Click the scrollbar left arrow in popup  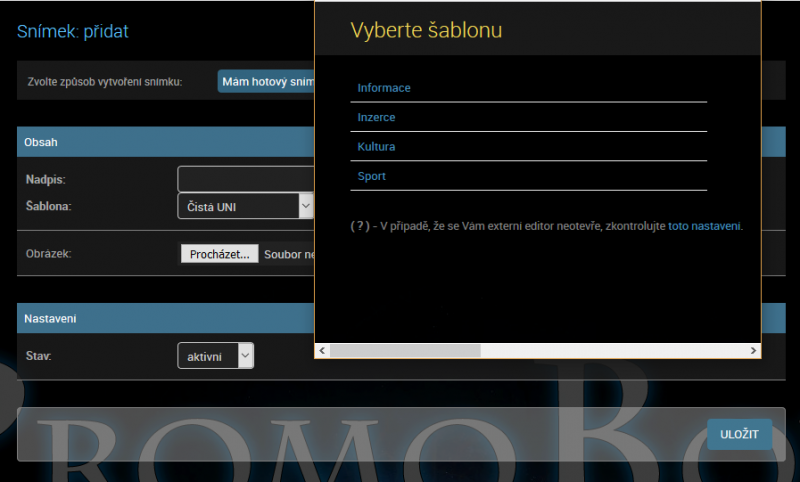(322, 351)
